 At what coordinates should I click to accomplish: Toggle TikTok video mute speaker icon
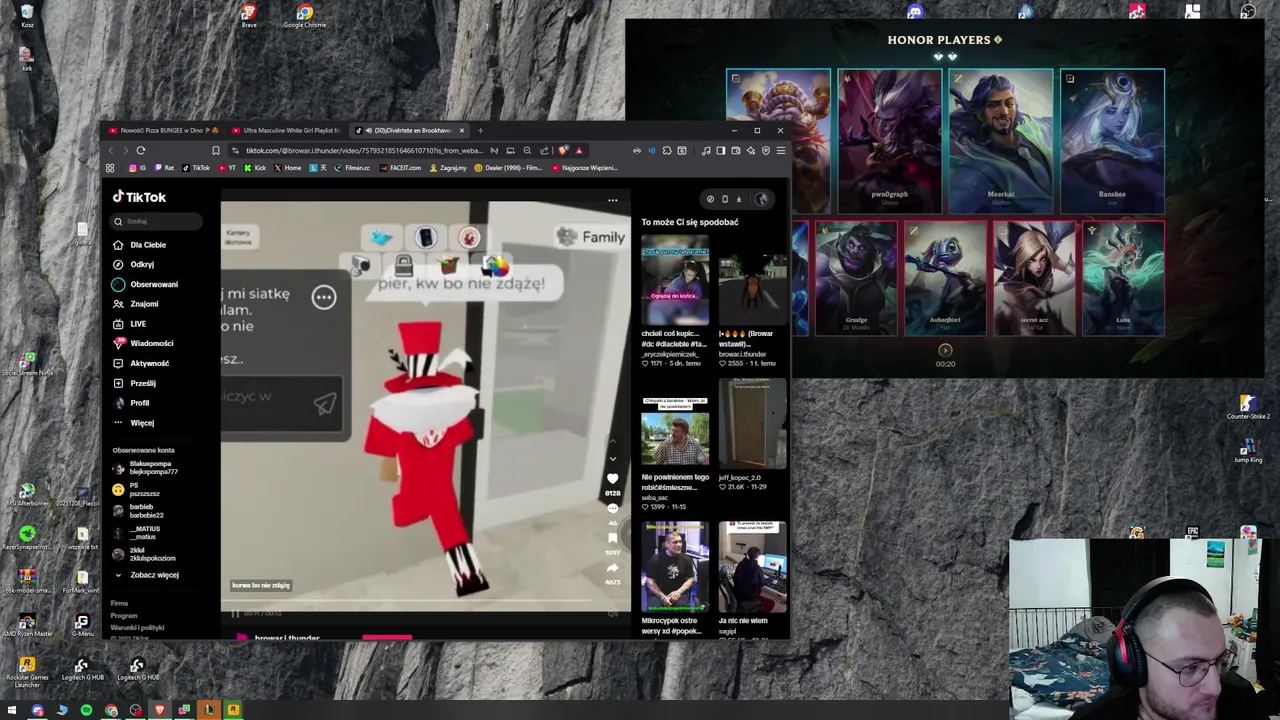pyautogui.click(x=613, y=613)
